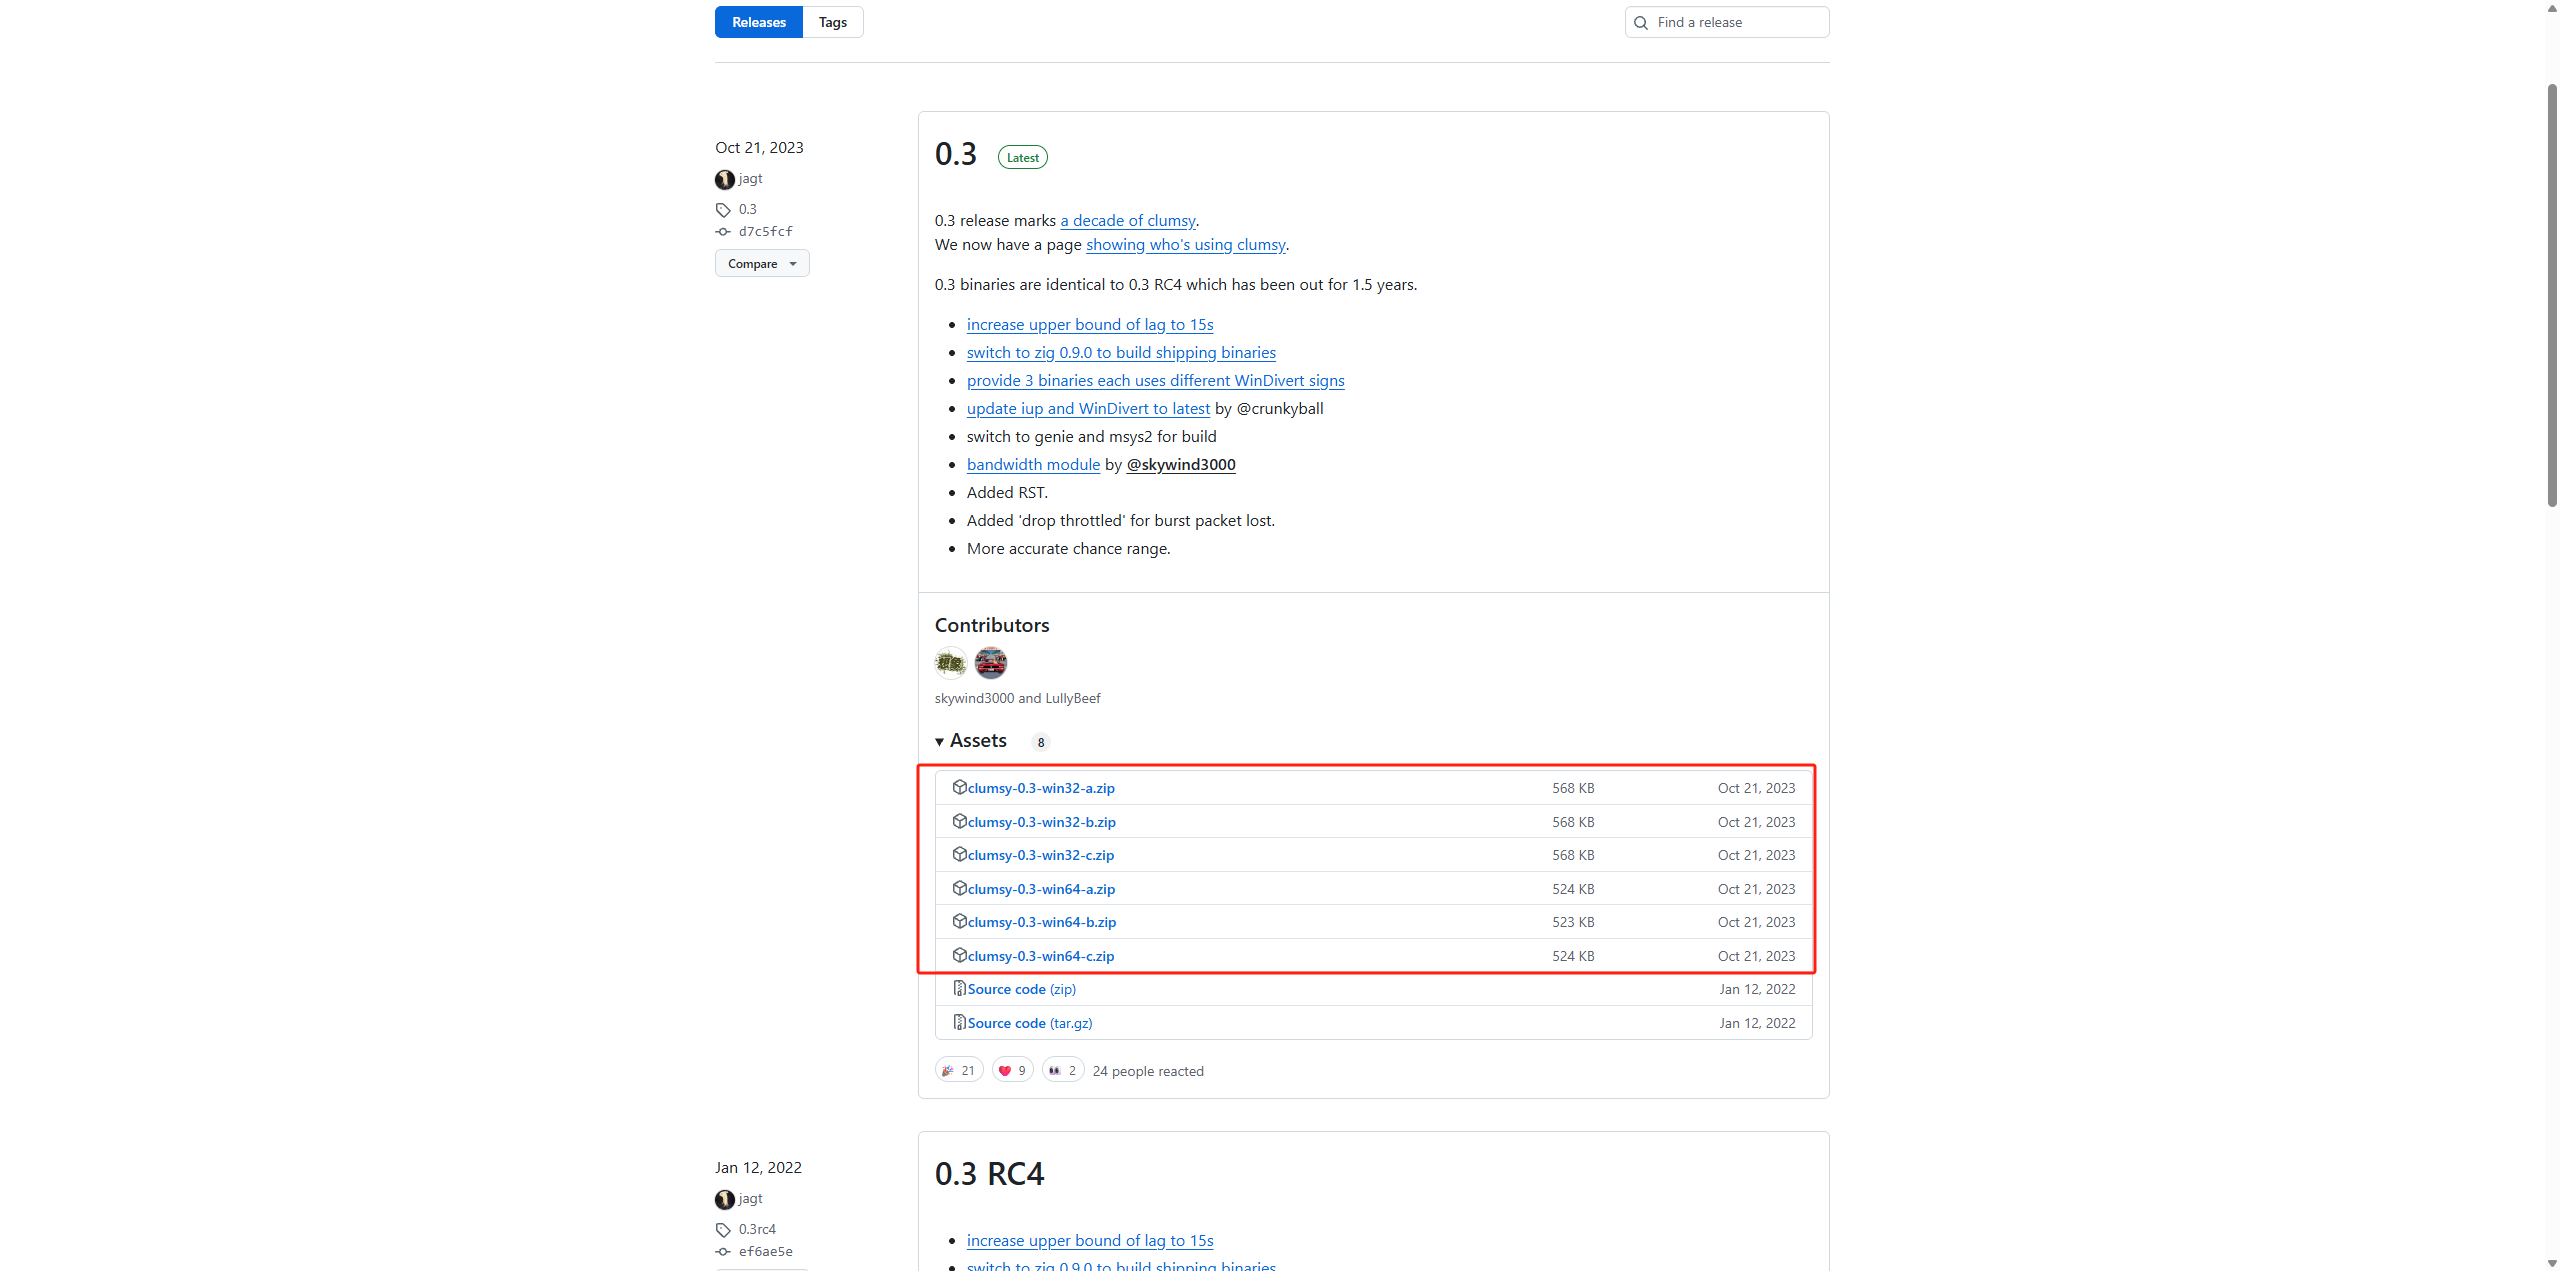Click the package icon for clumsy-0.3-win32-a.zip
The image size is (2560, 1271).
tap(959, 787)
